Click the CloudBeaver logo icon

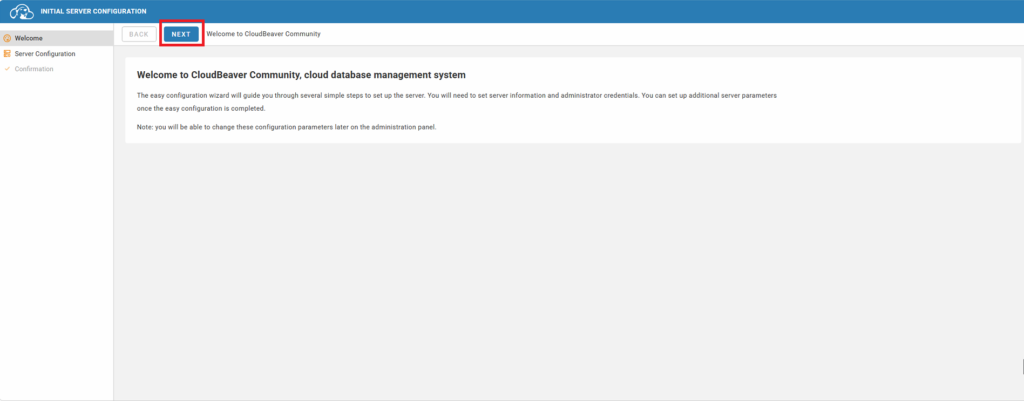21,11
